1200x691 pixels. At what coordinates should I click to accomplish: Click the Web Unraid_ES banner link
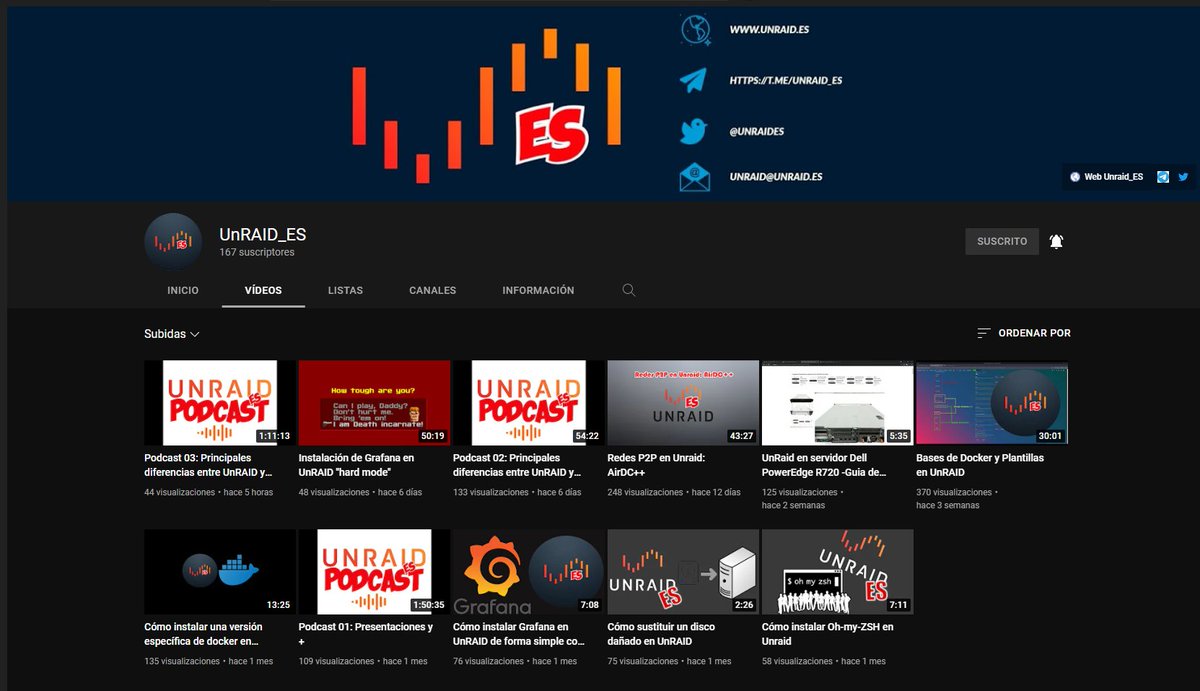(1107, 177)
